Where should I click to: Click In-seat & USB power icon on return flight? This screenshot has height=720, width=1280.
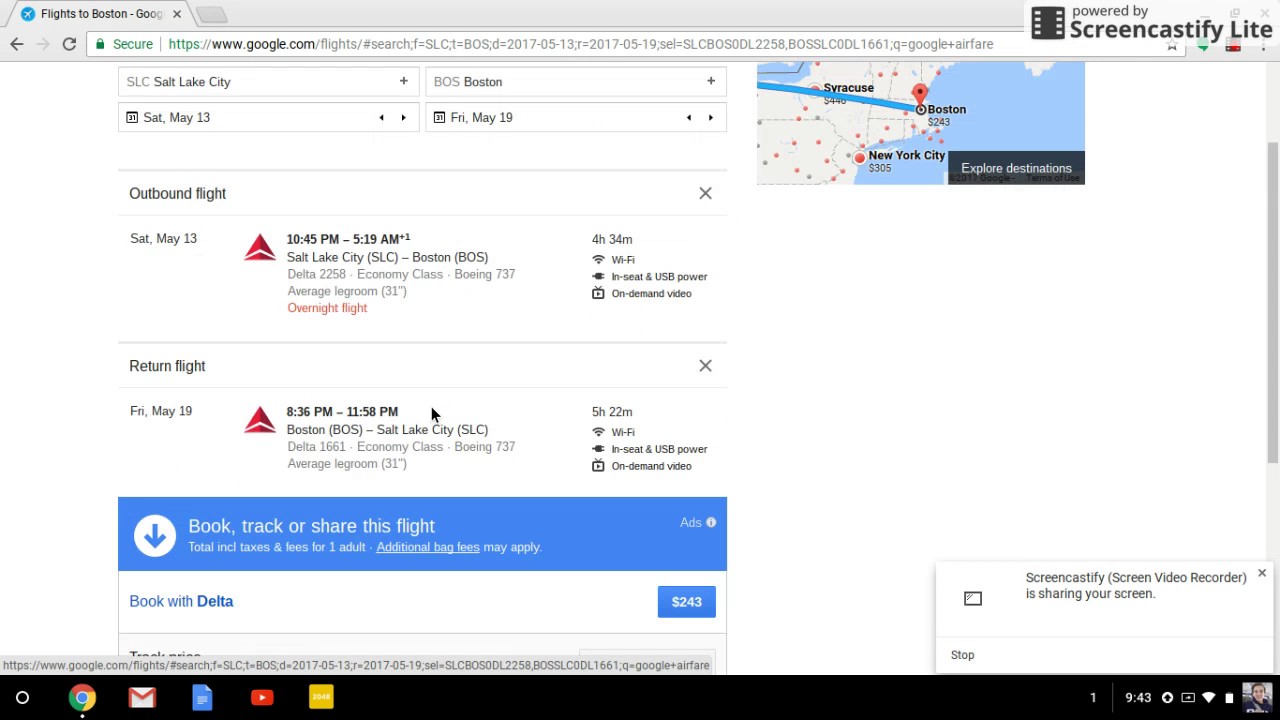pyautogui.click(x=598, y=449)
